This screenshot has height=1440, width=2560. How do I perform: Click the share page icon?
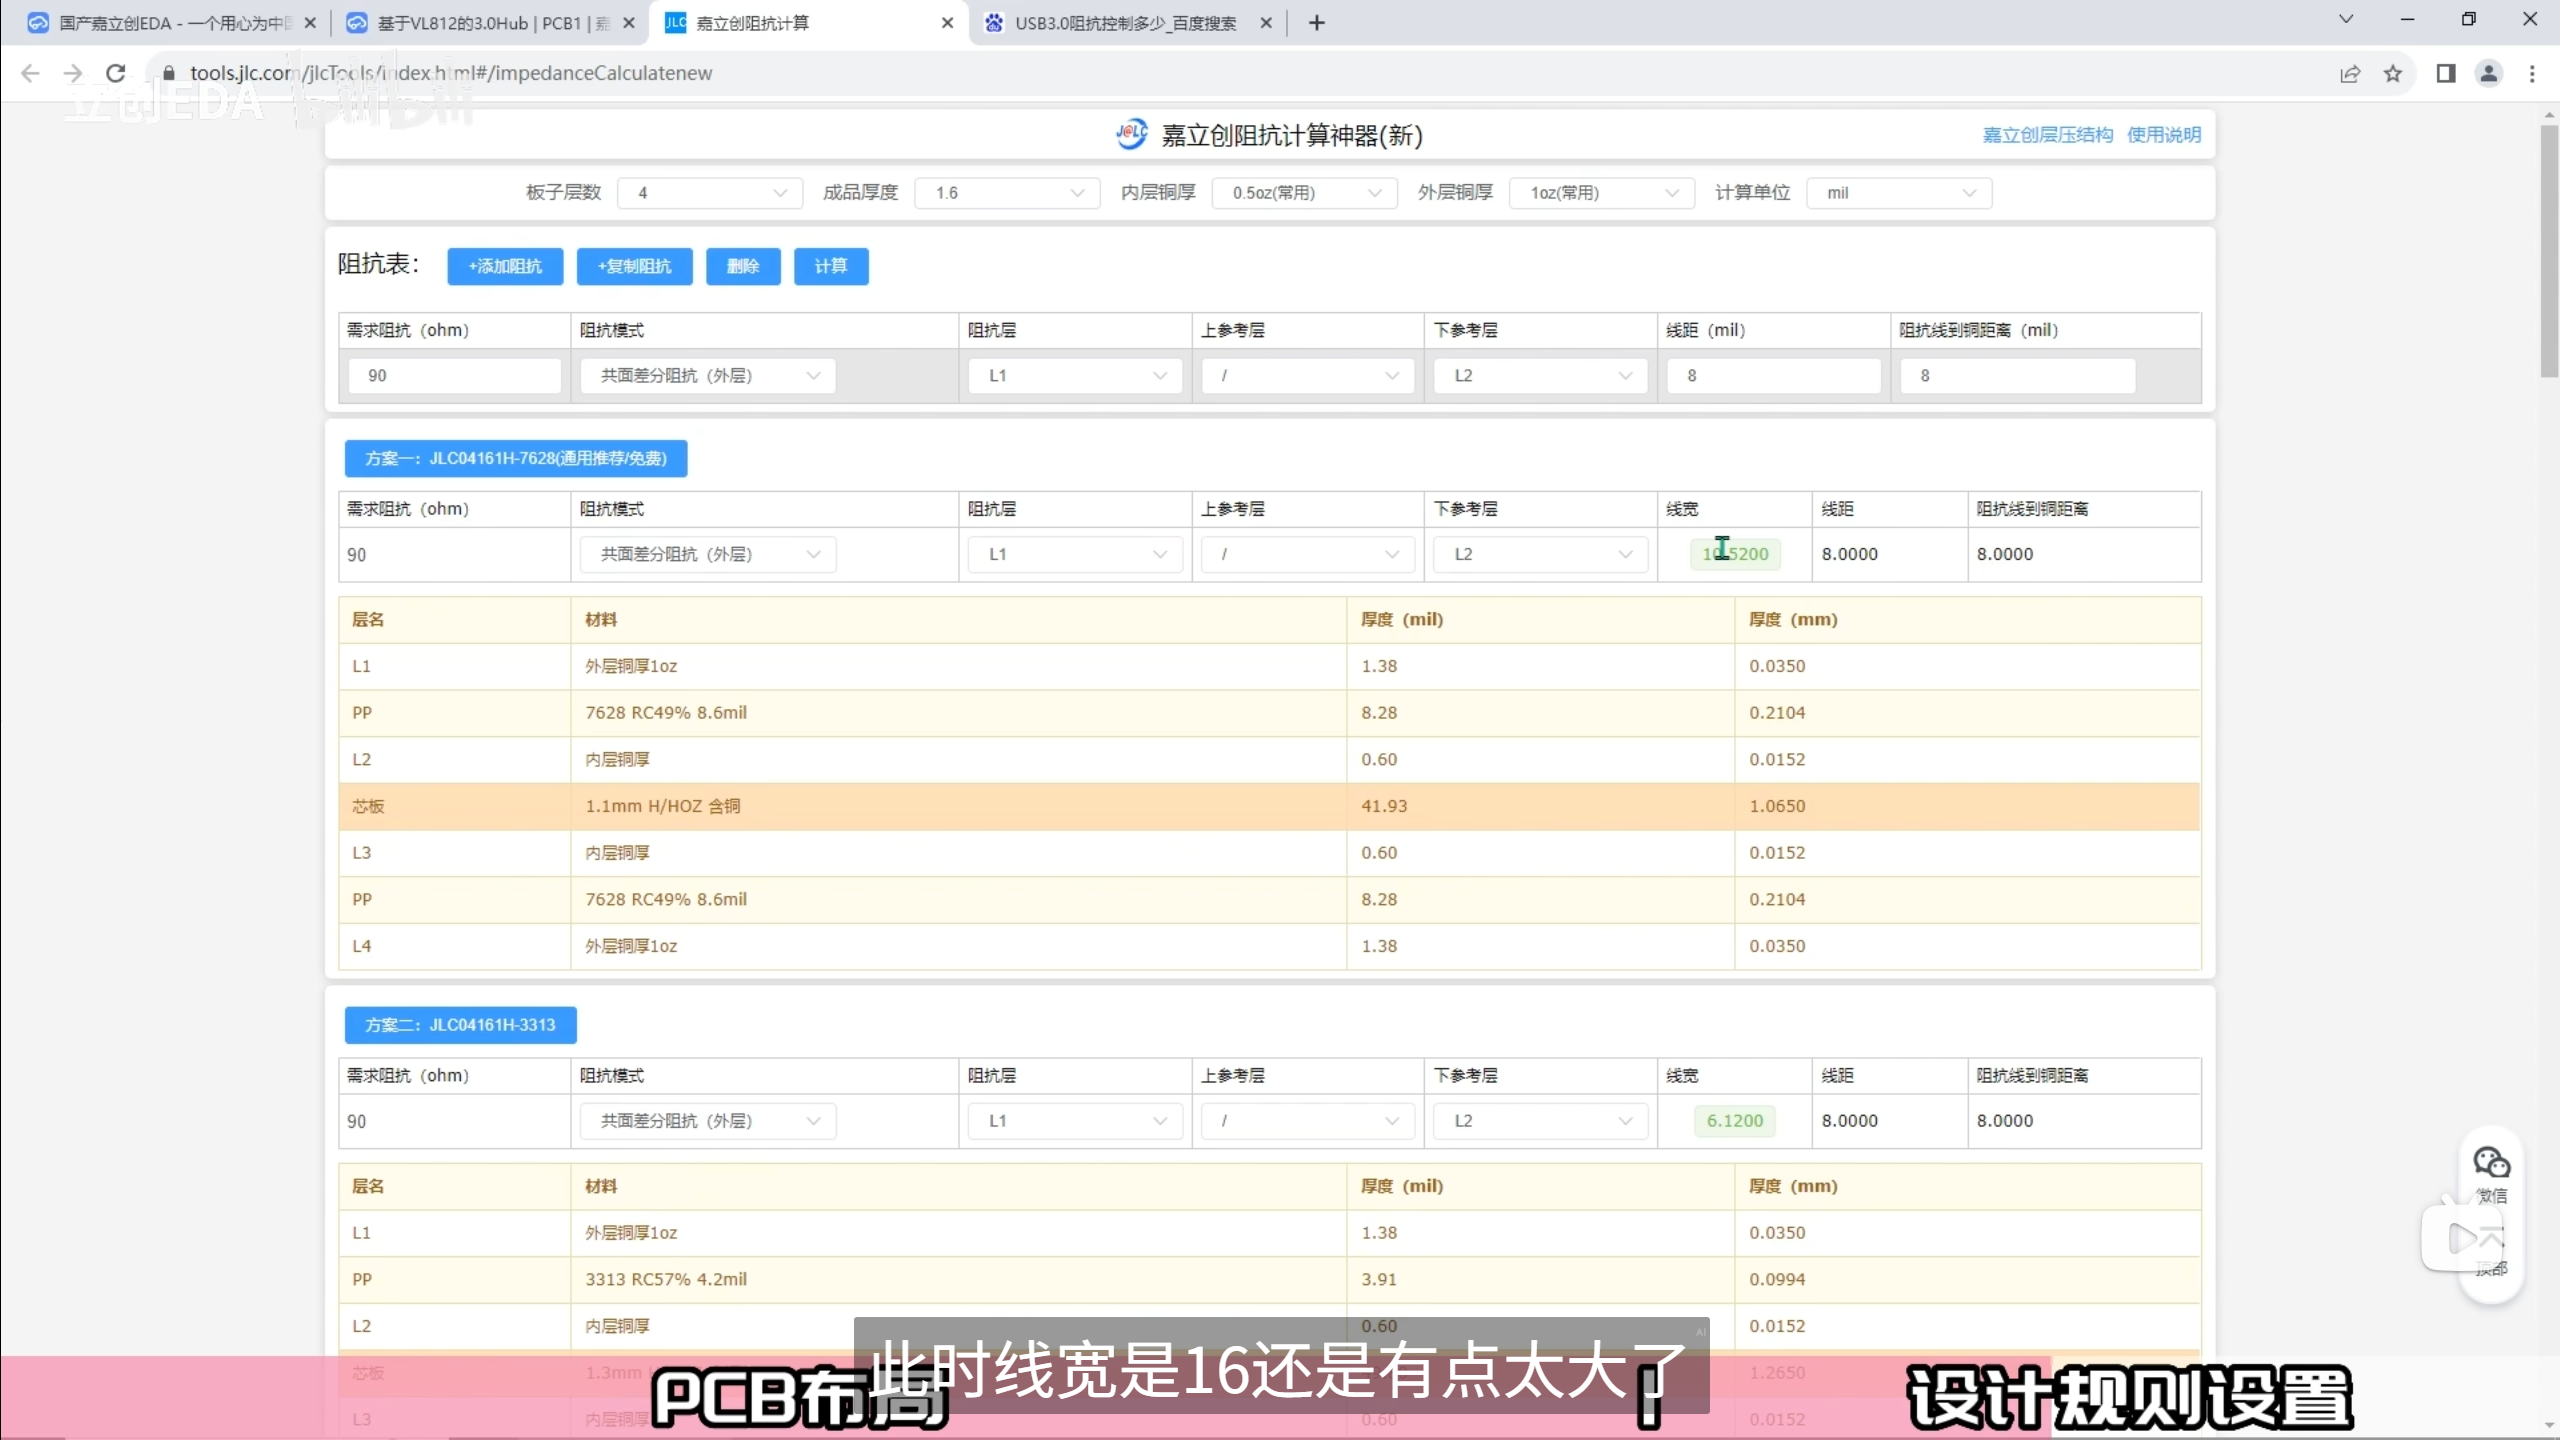click(2350, 73)
